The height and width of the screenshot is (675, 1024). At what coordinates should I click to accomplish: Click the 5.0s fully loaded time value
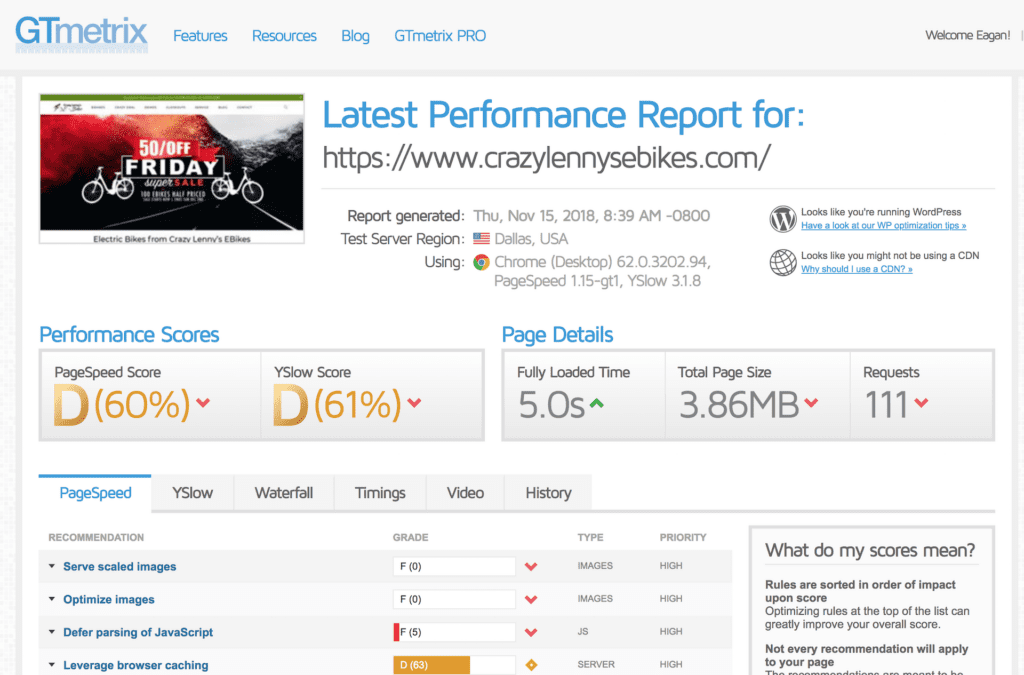click(x=551, y=405)
